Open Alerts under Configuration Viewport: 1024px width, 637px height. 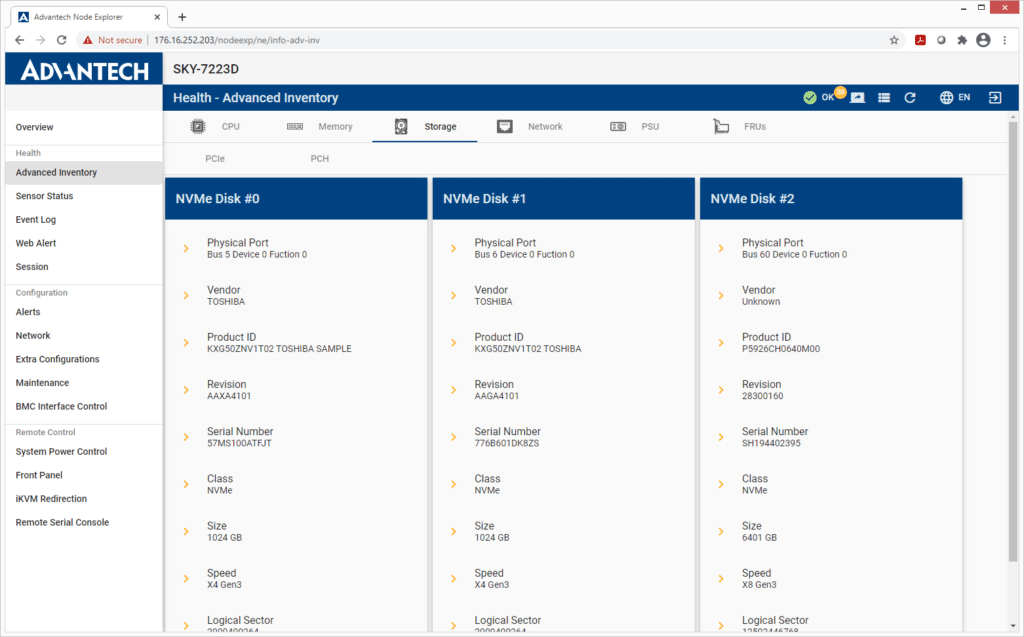coord(28,312)
